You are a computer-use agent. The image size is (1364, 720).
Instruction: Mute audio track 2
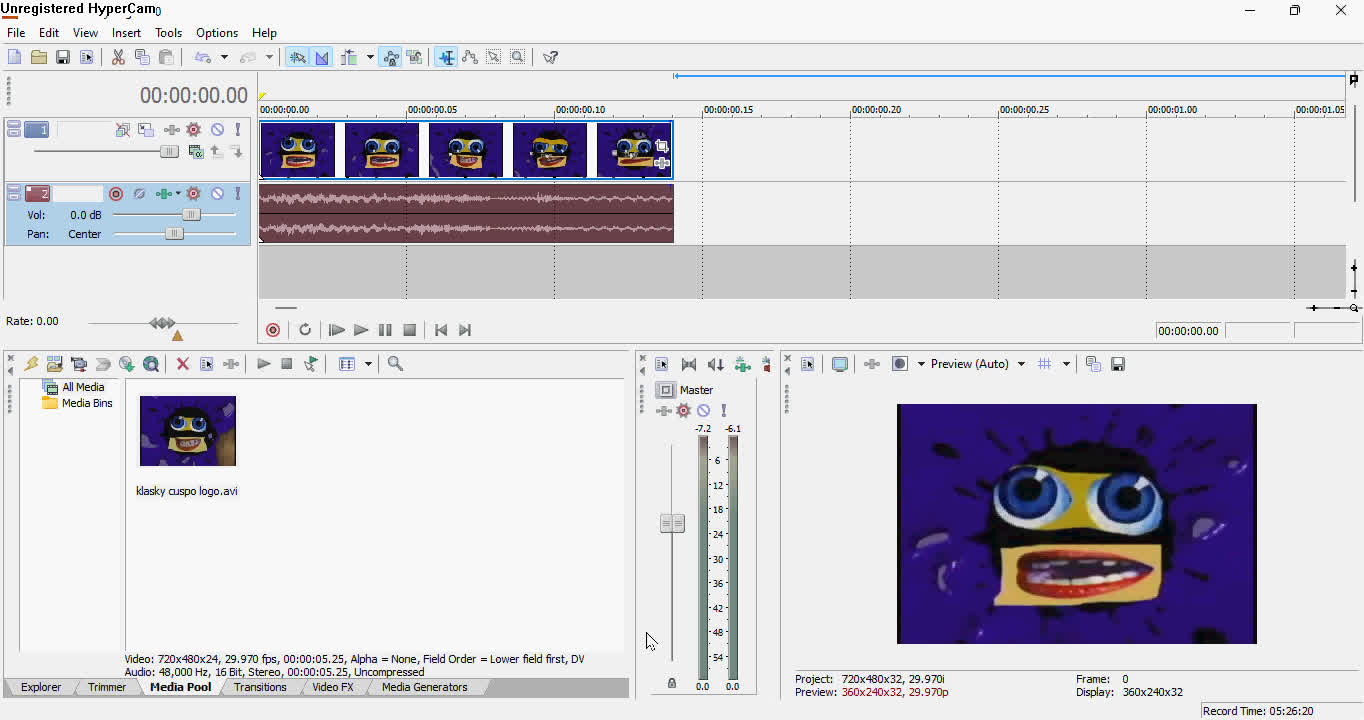pos(217,193)
